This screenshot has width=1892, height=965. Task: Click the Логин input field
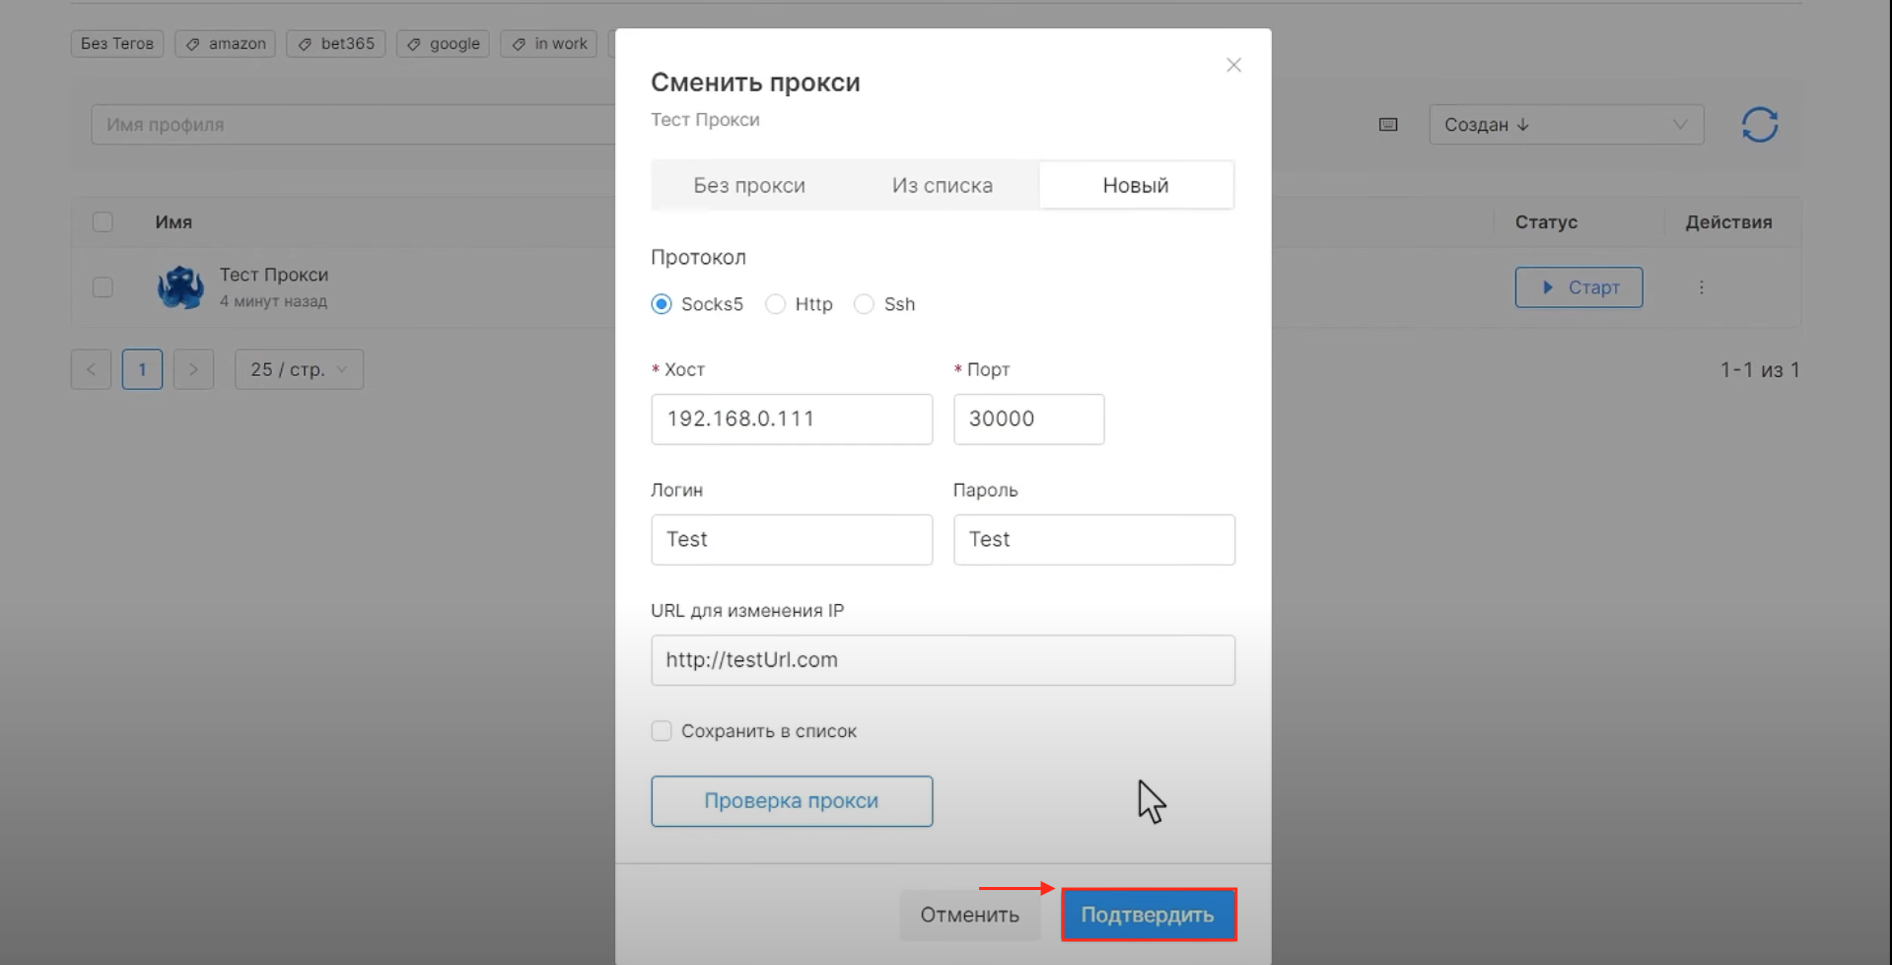point(791,540)
